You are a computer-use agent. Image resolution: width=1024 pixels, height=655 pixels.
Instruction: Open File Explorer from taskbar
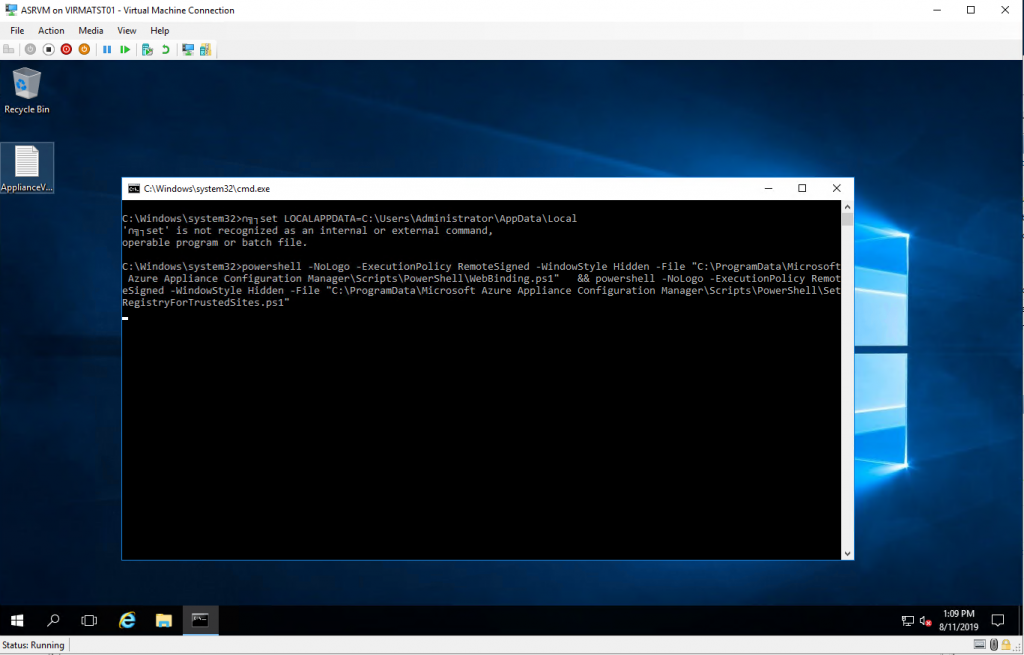pos(163,620)
